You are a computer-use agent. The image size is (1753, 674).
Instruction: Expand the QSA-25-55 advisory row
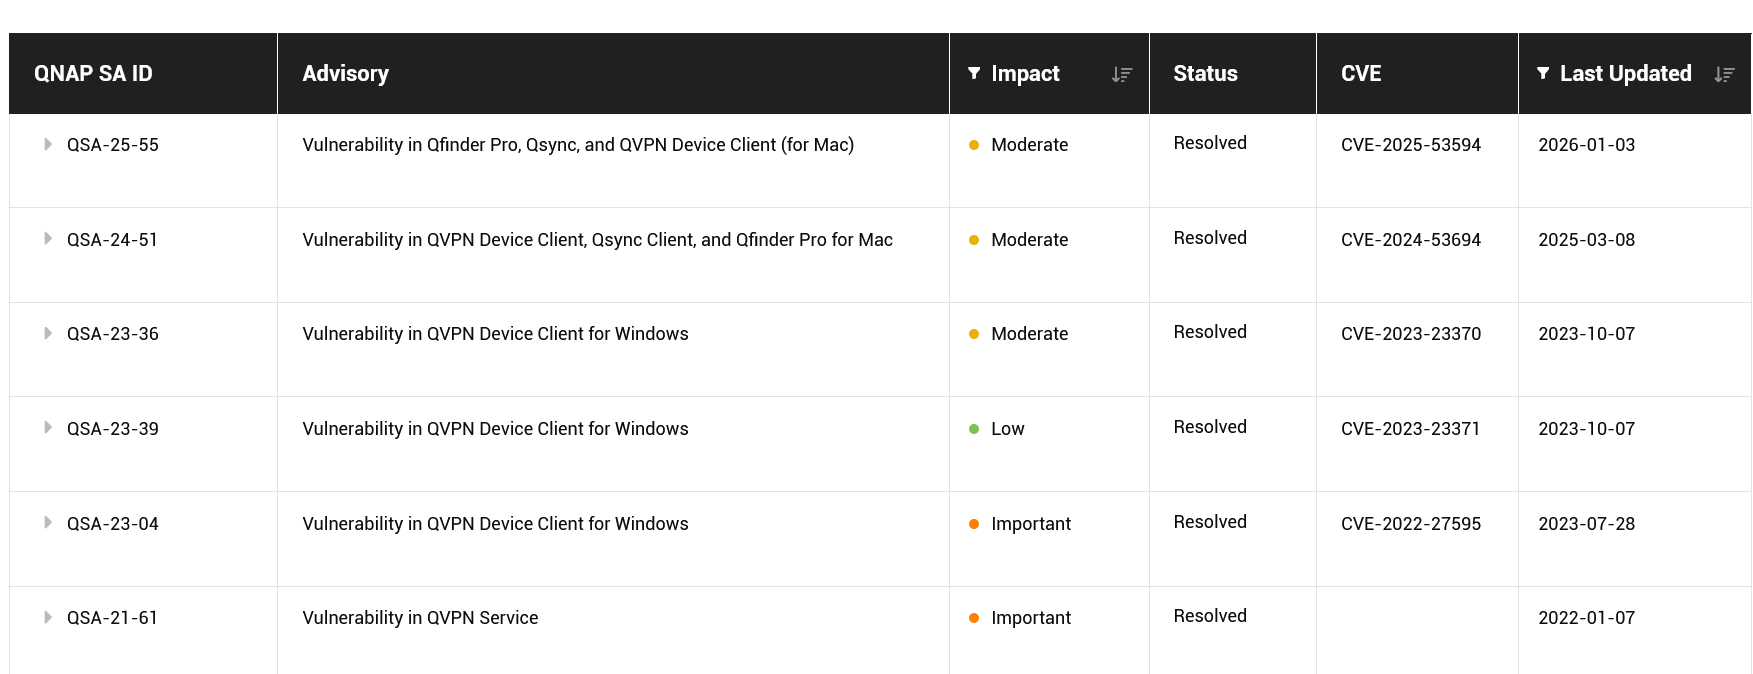(x=47, y=144)
